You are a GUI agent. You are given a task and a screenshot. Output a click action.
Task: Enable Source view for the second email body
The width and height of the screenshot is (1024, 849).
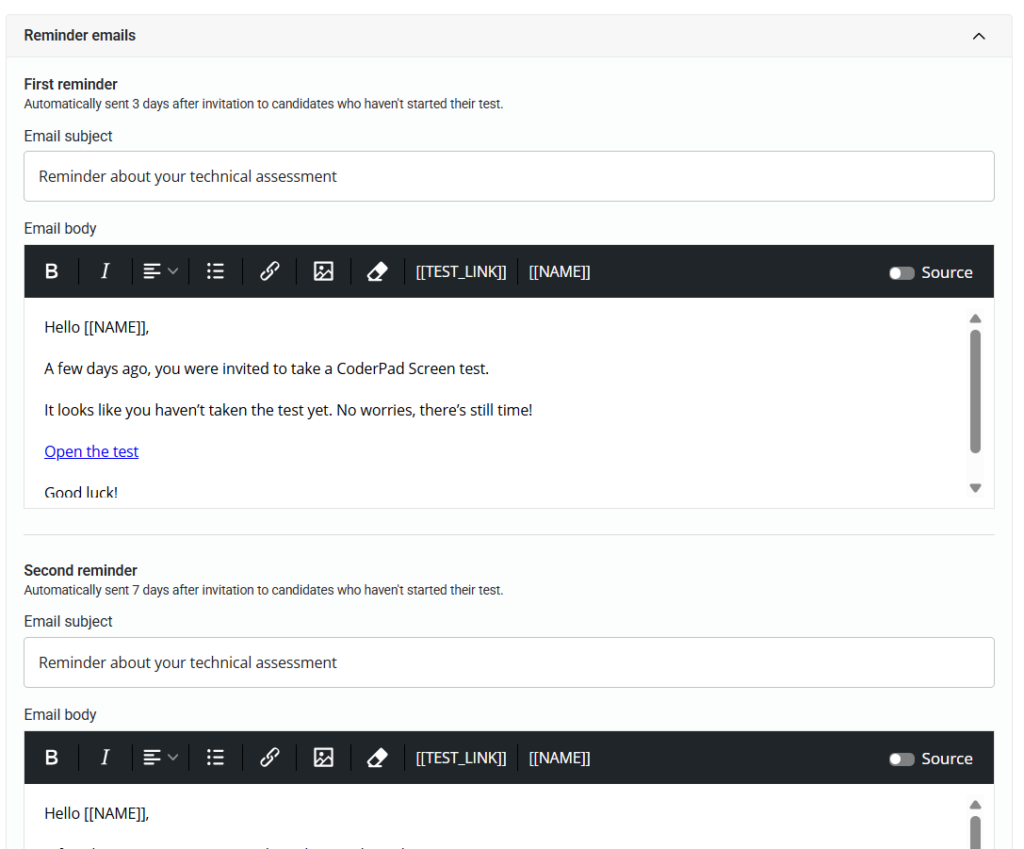click(x=902, y=757)
